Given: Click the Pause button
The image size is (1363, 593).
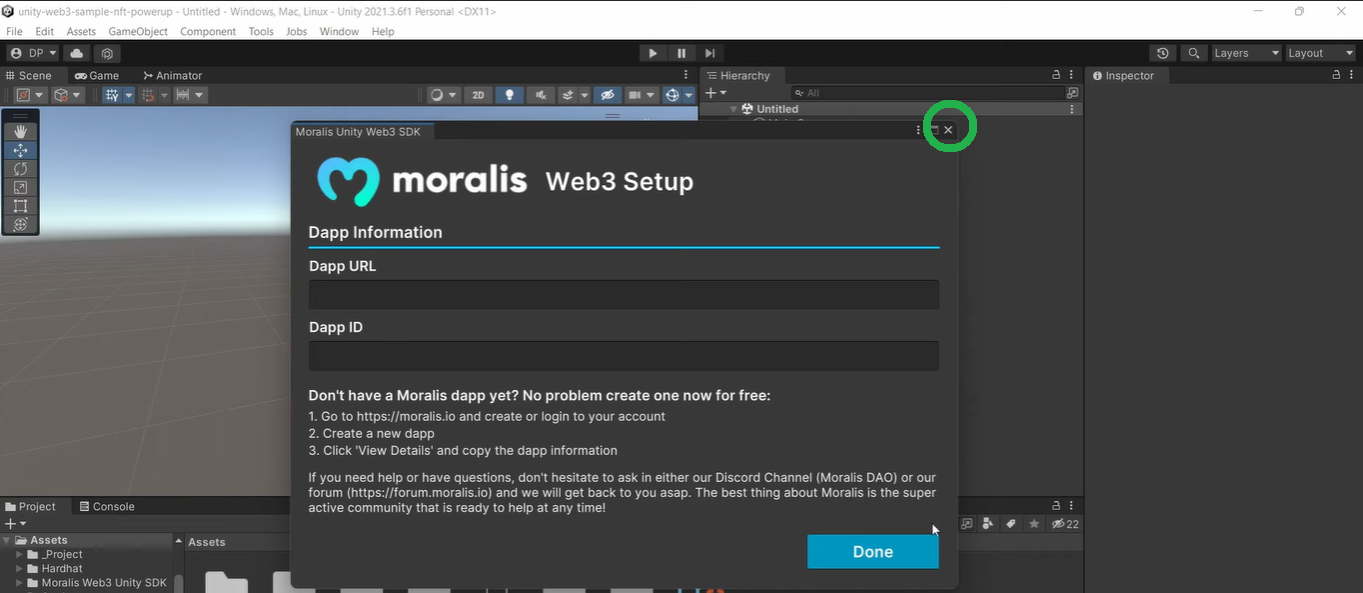Looking at the screenshot, I should tap(682, 53).
